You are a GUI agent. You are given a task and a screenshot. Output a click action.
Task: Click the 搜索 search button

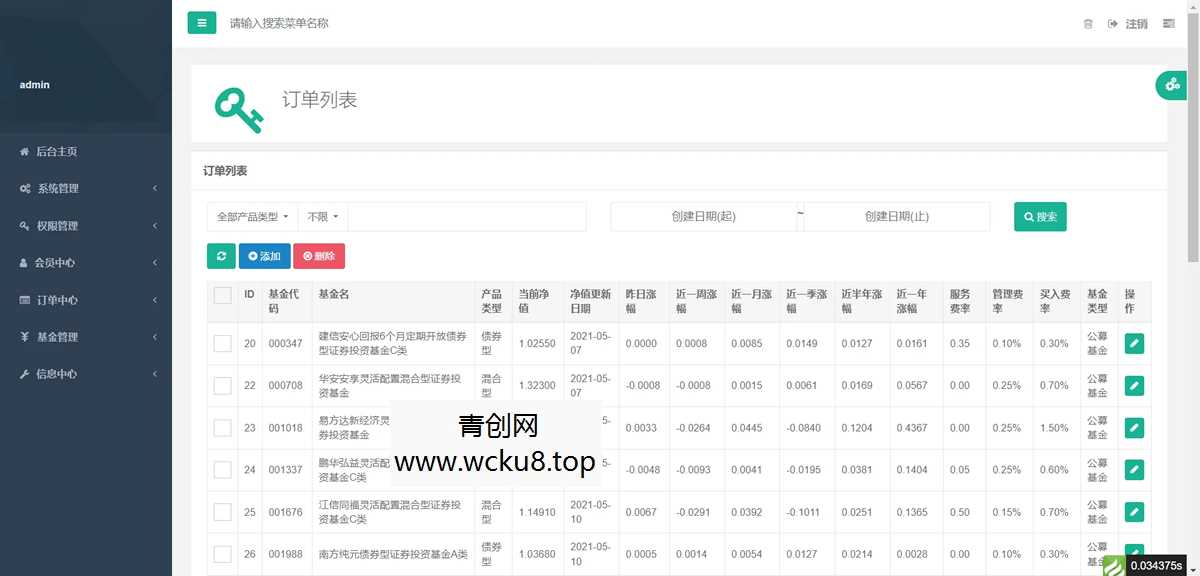click(1039, 215)
